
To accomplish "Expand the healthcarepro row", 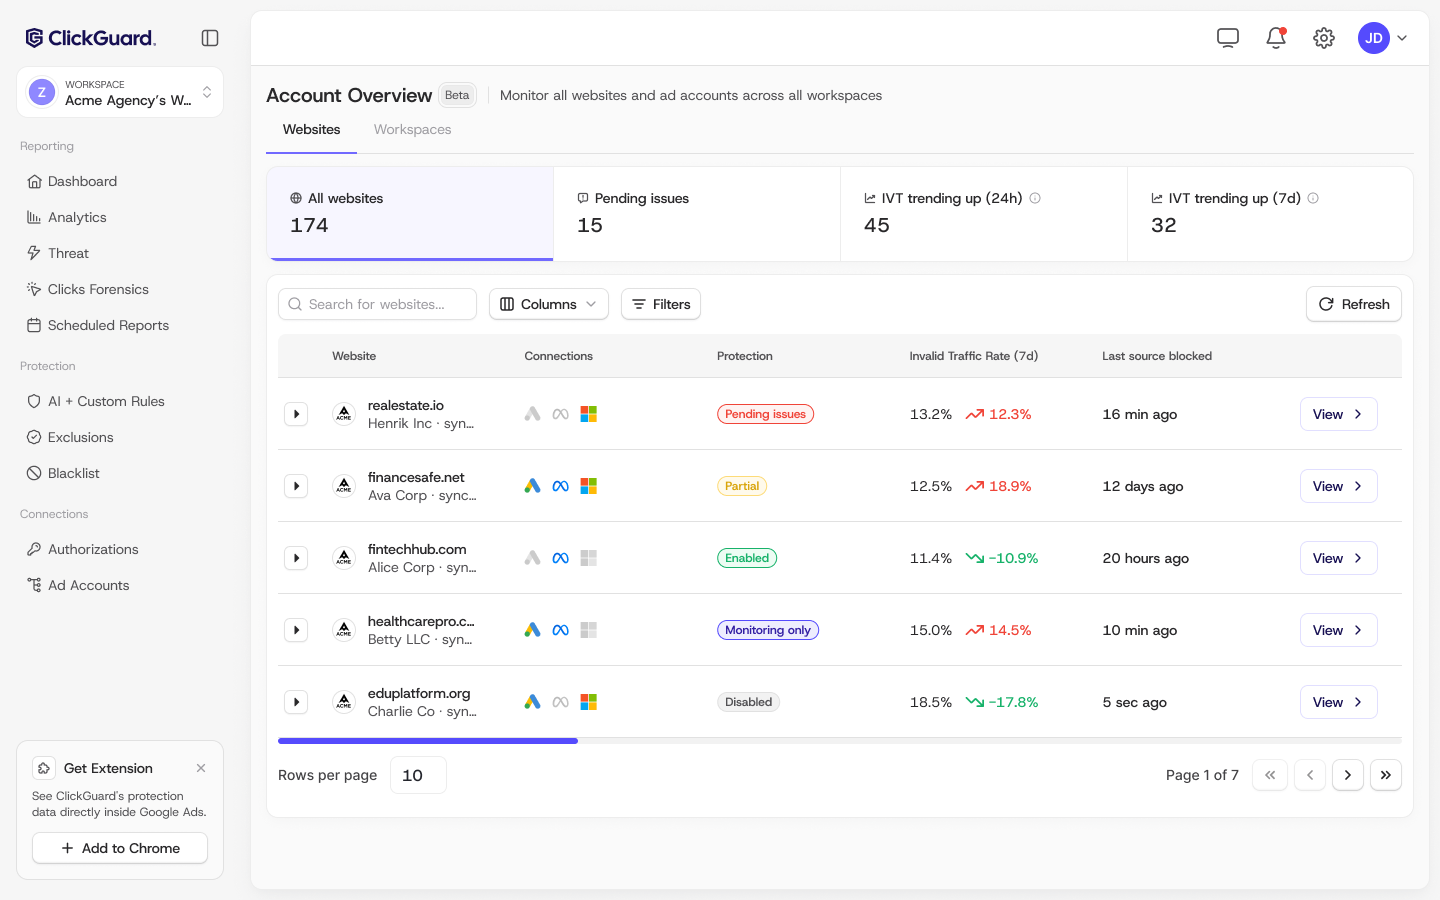I will click(x=296, y=630).
